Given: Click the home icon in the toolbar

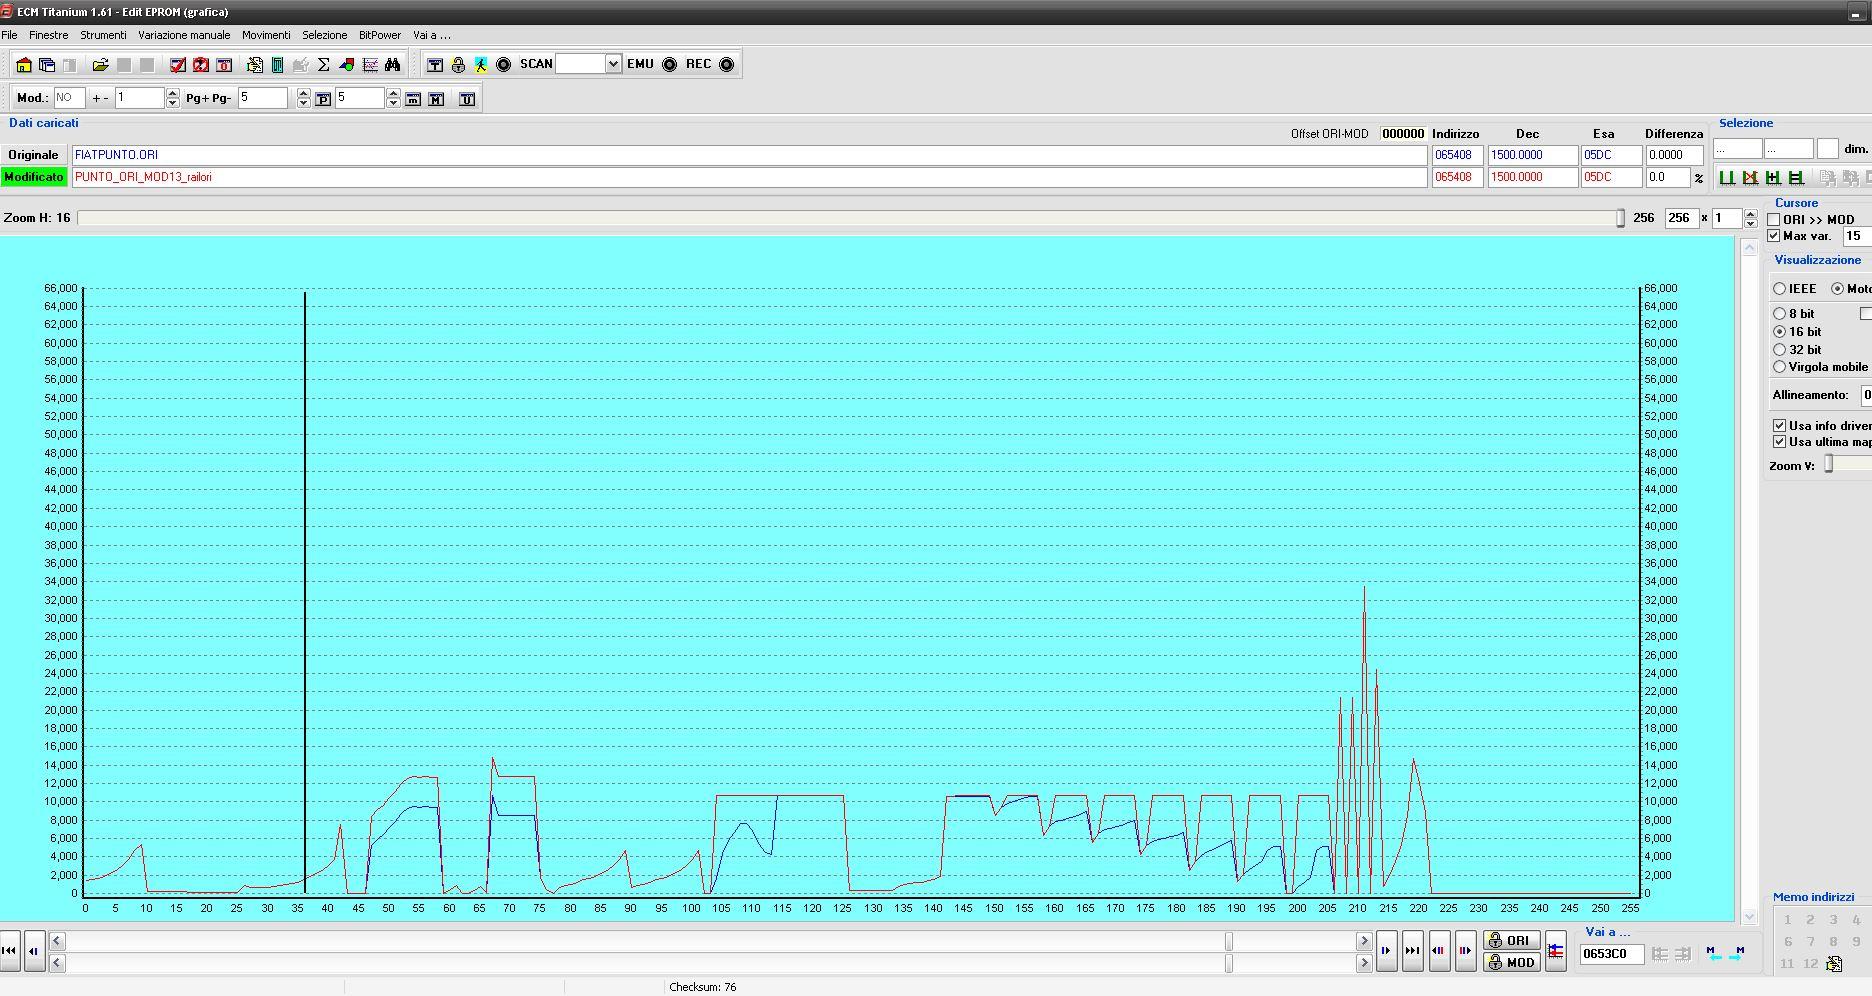Looking at the screenshot, I should [x=24, y=65].
